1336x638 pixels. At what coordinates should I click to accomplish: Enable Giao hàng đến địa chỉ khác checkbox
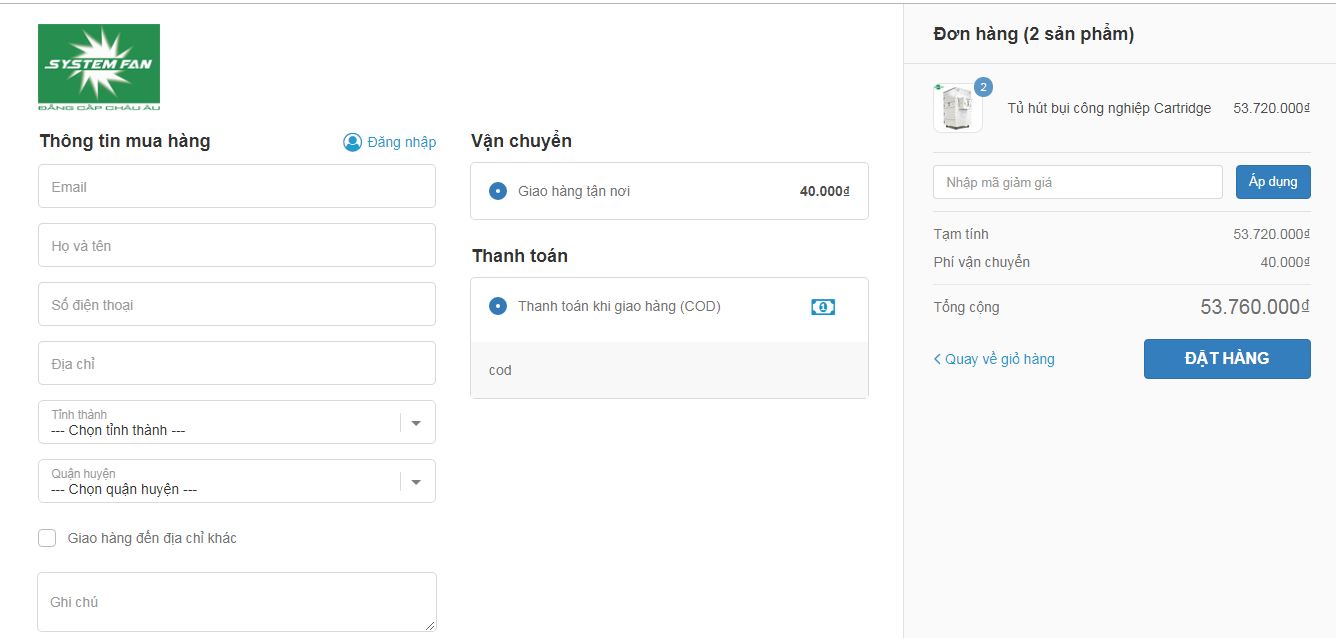click(x=47, y=538)
